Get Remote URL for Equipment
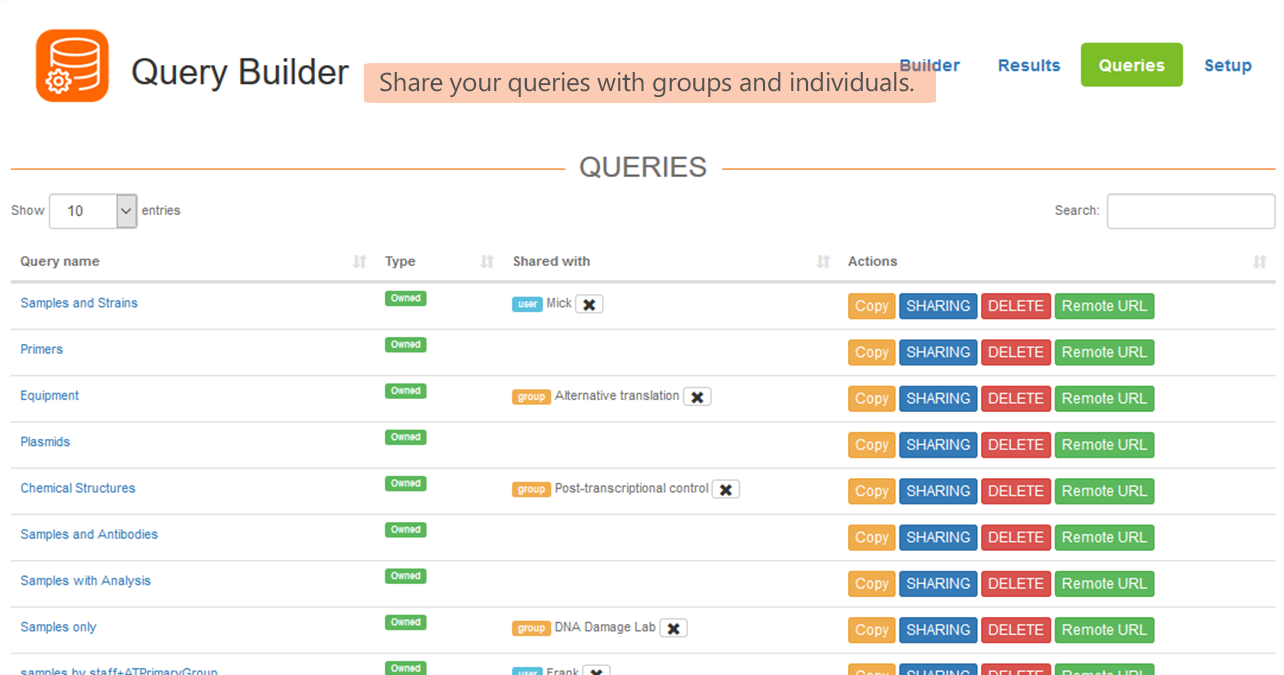The width and height of the screenshot is (1284, 675). [1104, 398]
